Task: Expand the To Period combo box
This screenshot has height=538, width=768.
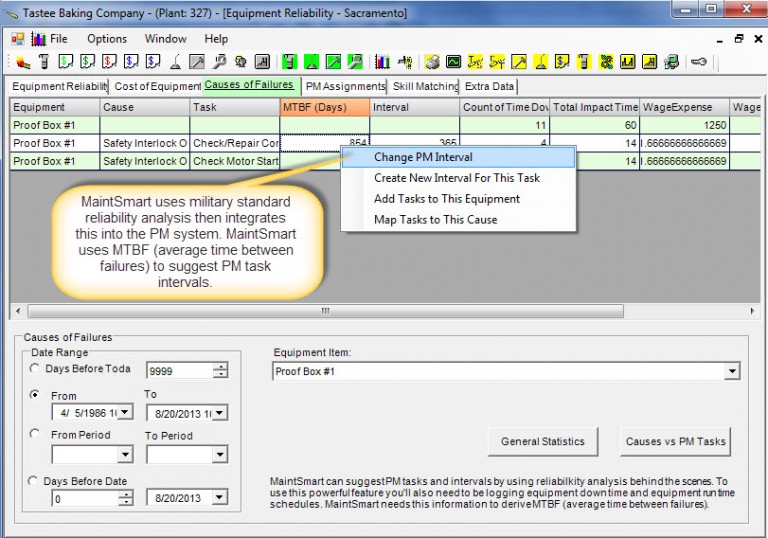Action: [x=220, y=454]
